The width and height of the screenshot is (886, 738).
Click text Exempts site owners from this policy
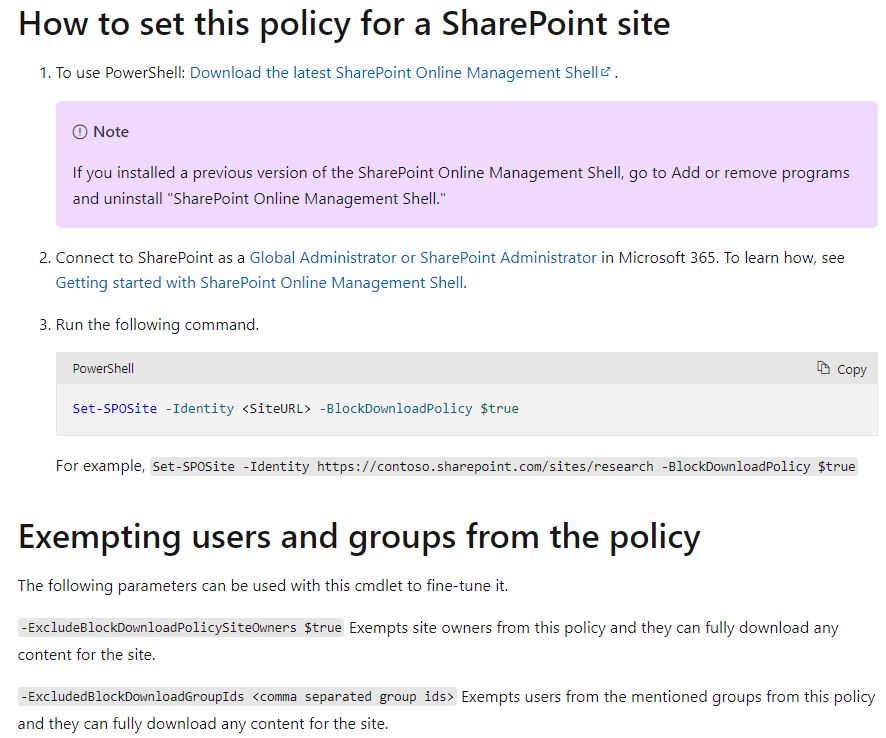click(x=428, y=641)
